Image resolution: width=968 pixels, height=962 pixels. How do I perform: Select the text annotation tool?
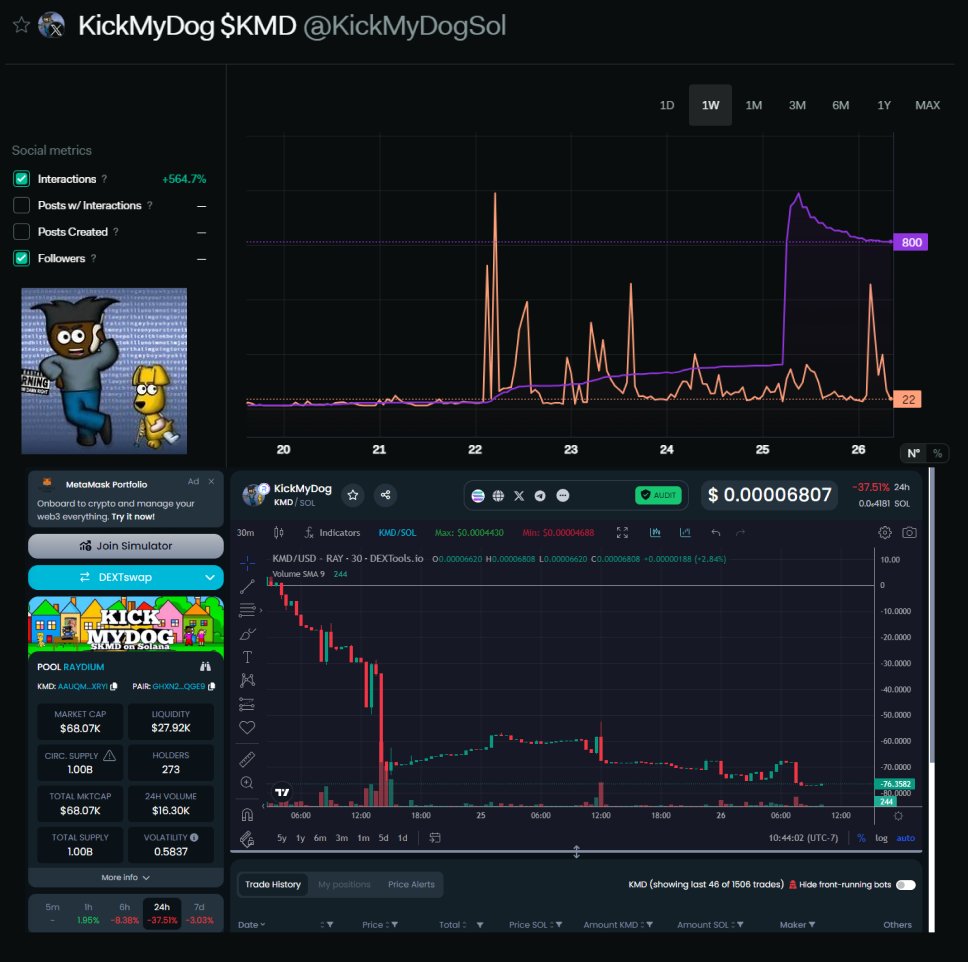coord(247,657)
